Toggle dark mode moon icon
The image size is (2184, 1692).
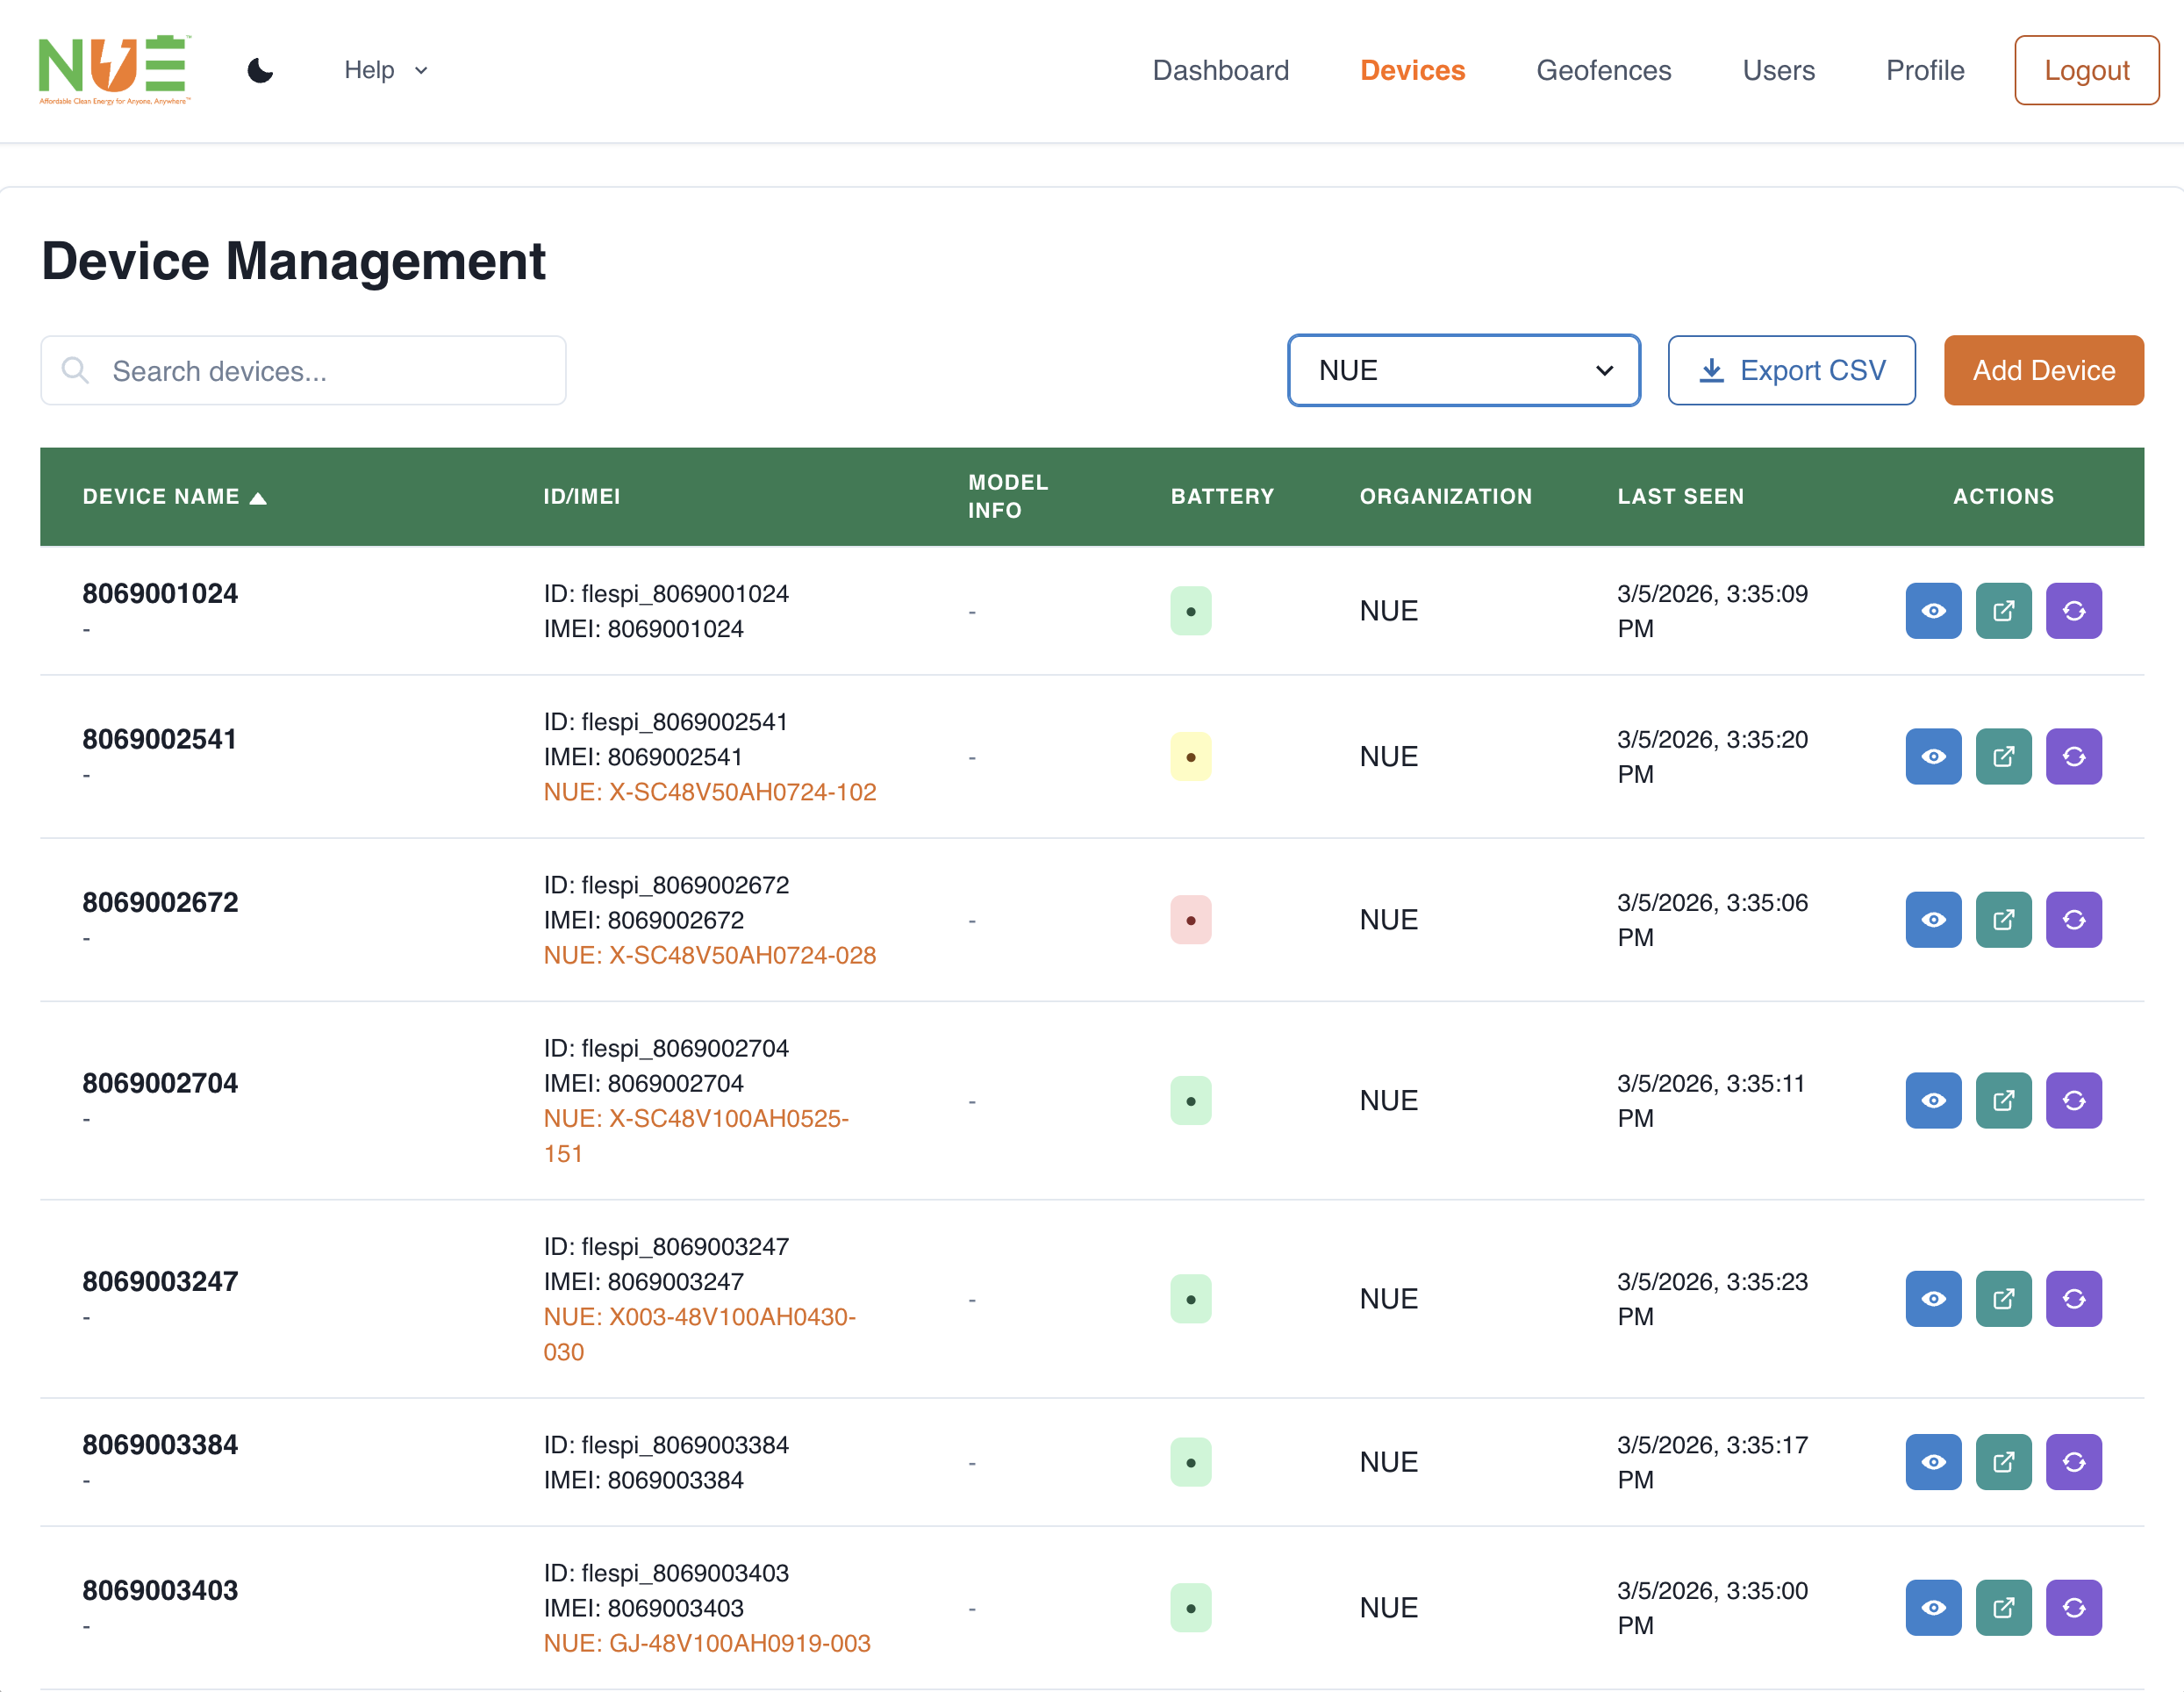point(260,70)
